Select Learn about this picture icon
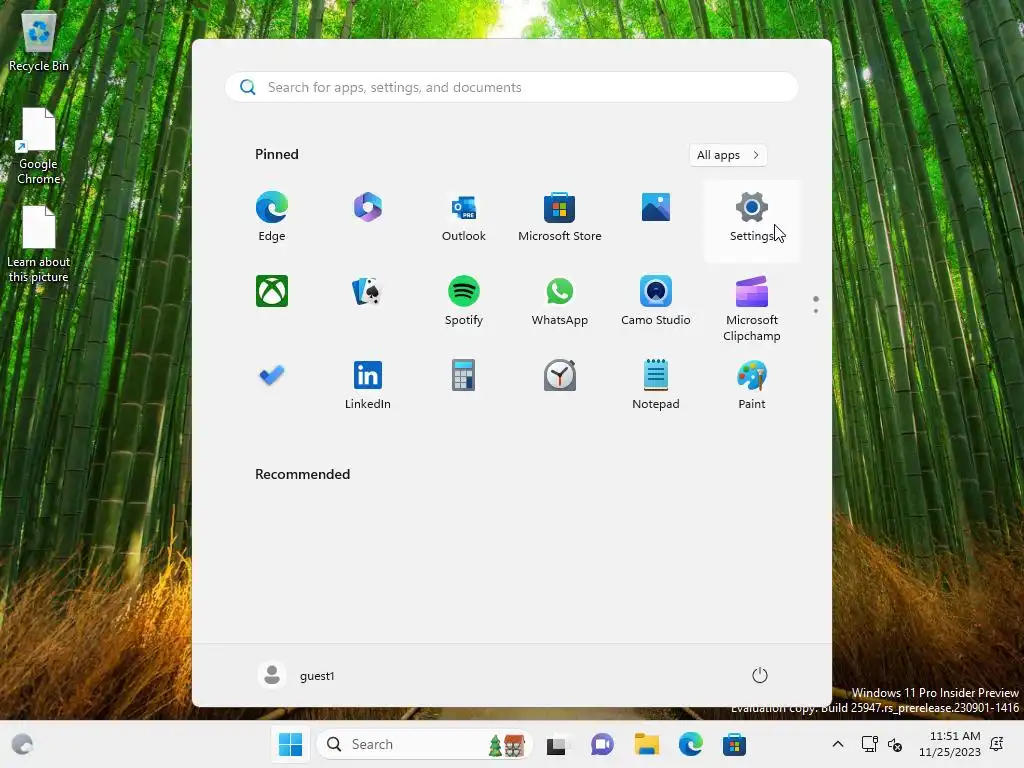The height and width of the screenshot is (768, 1024). click(39, 244)
